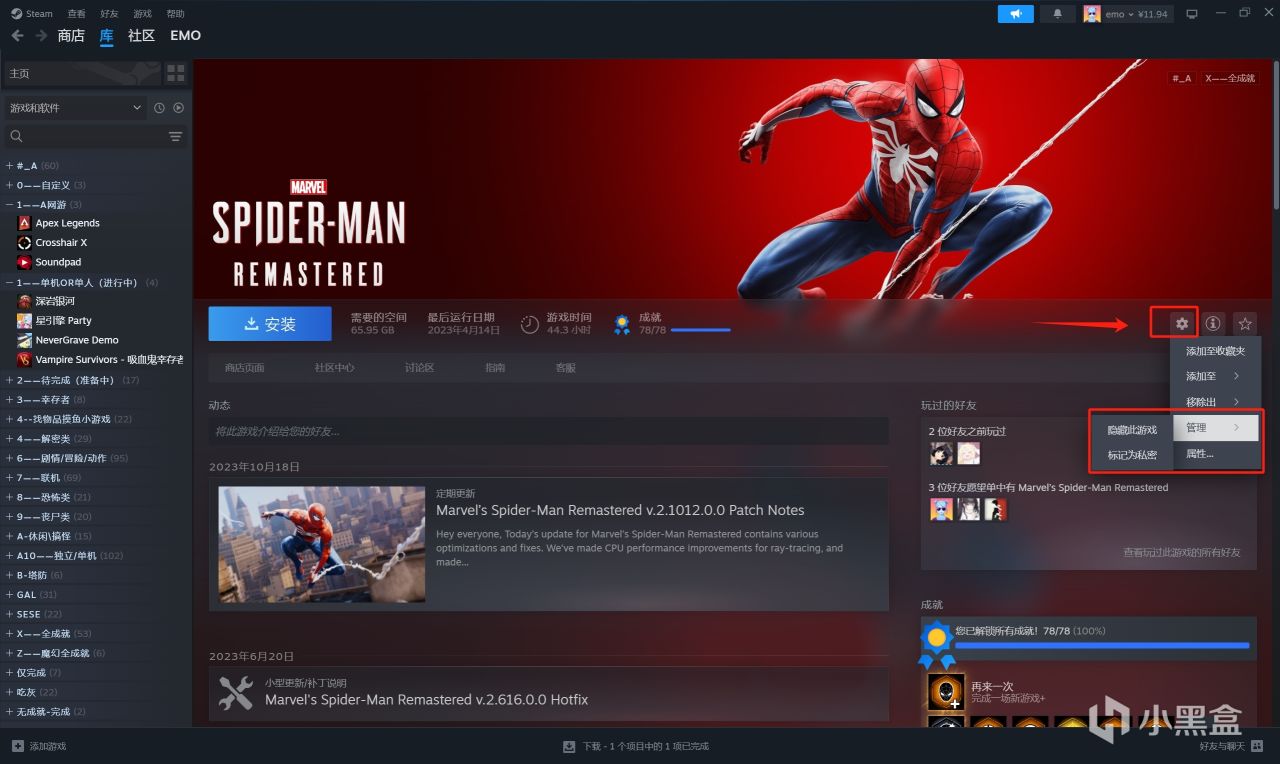The image size is (1280, 764).
Task: Go back with the left arrow
Action: pos(16,36)
